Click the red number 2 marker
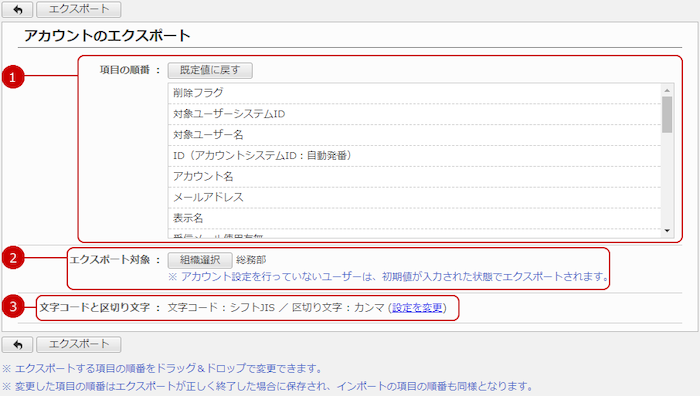This screenshot has width=700, height=396. pyautogui.click(x=13, y=258)
